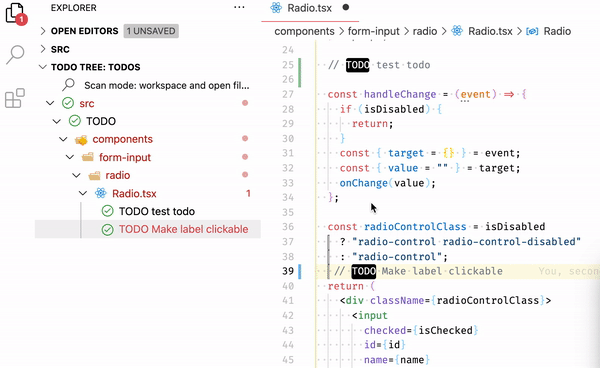Click the green check icon beside TODO folder
Viewport: 600px width, 368px height.
coord(75,121)
